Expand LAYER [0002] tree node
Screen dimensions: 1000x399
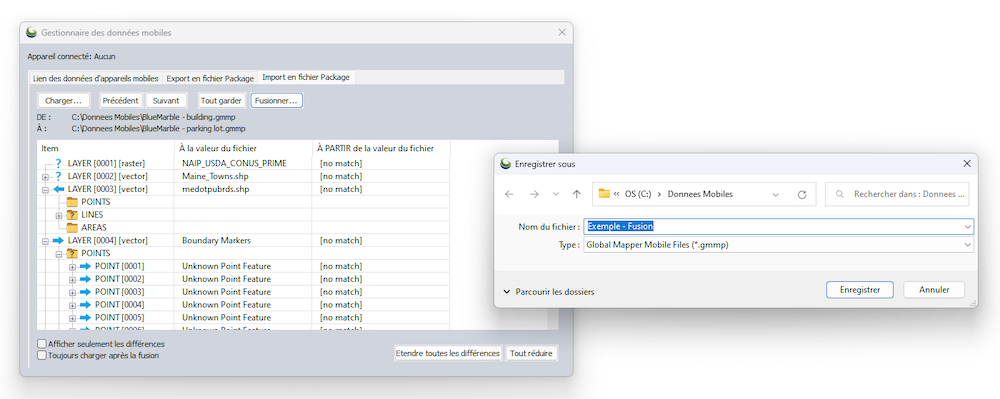[45, 177]
